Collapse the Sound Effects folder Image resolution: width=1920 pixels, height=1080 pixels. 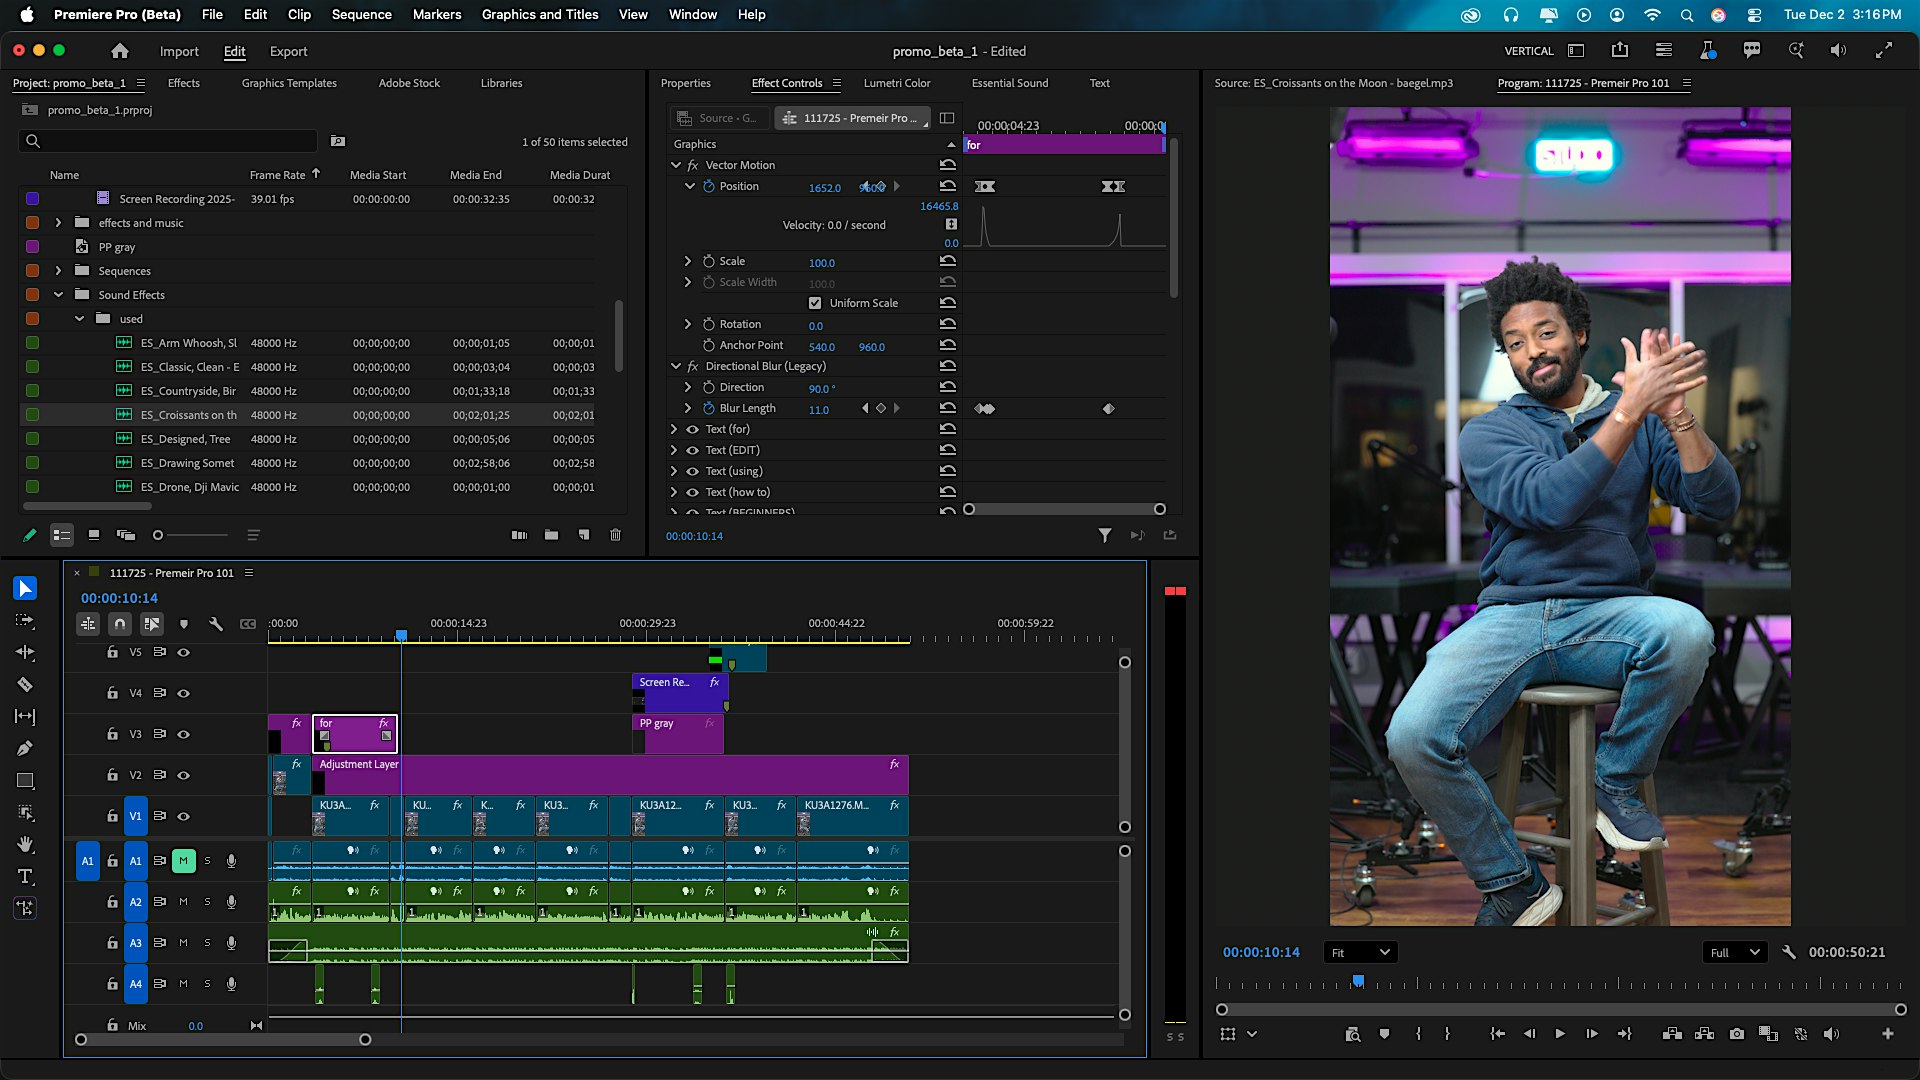click(57, 295)
